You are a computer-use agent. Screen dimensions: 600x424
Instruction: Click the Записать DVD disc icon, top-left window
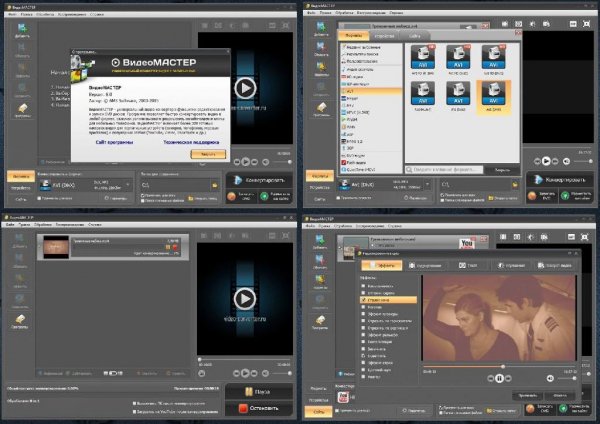point(232,196)
